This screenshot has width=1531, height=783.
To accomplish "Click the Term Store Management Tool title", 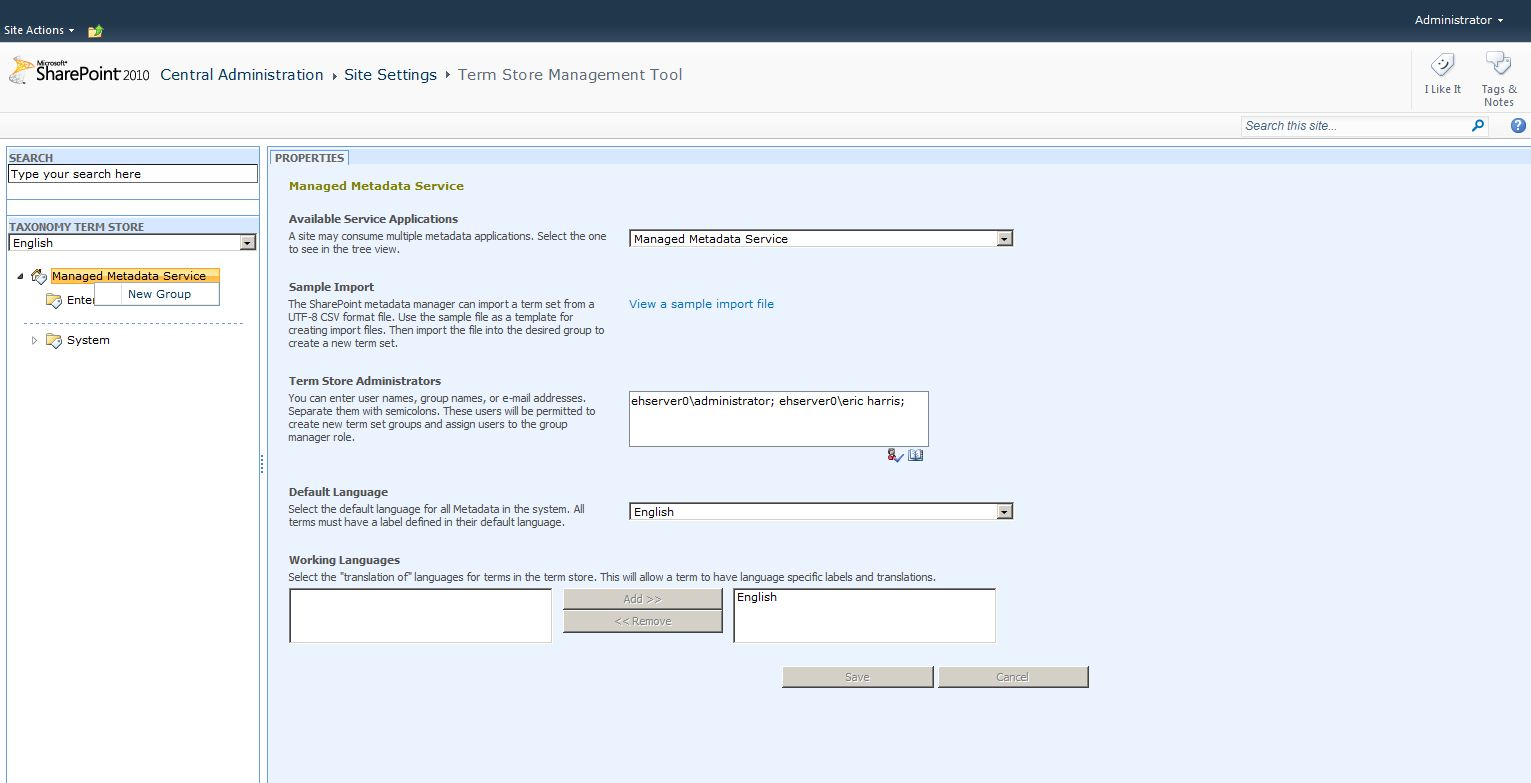I will [x=570, y=75].
